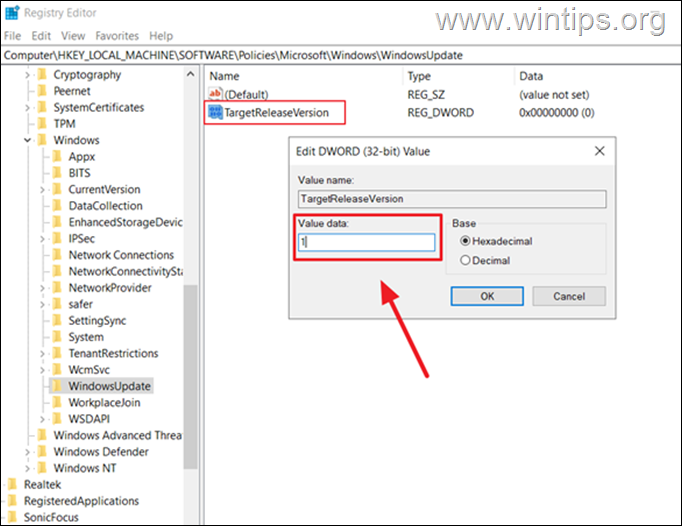This screenshot has width=682, height=526.
Task: Click the Network Connections folder icon
Action: pyautogui.click(x=57, y=255)
